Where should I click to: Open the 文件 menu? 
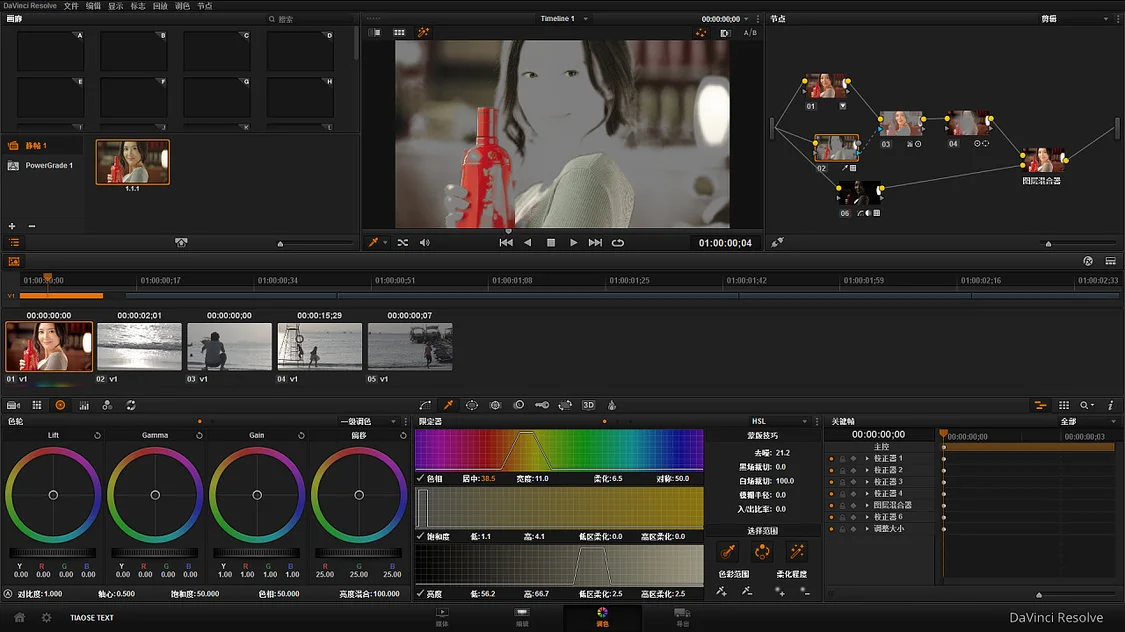tap(71, 6)
